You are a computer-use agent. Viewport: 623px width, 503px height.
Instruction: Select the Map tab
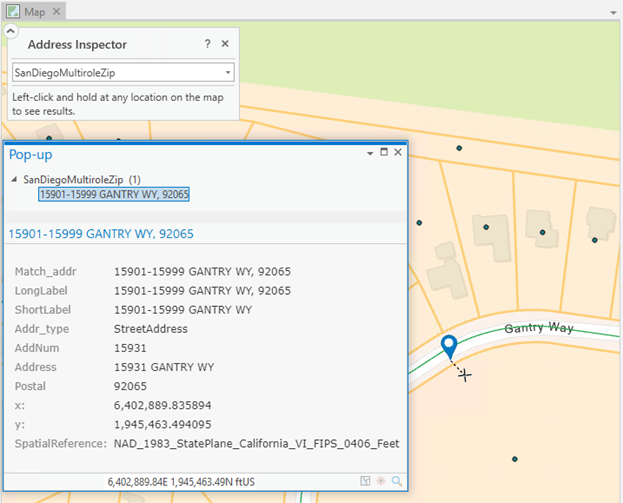tap(35, 11)
